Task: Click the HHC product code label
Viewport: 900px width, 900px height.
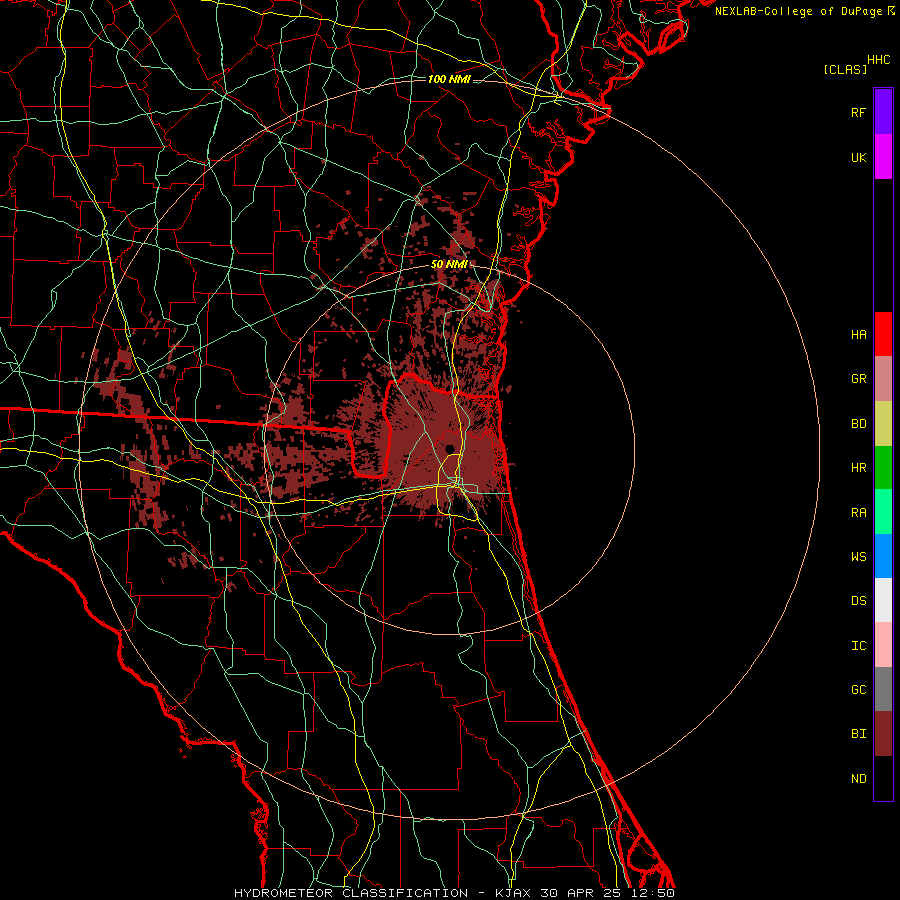Action: (879, 60)
